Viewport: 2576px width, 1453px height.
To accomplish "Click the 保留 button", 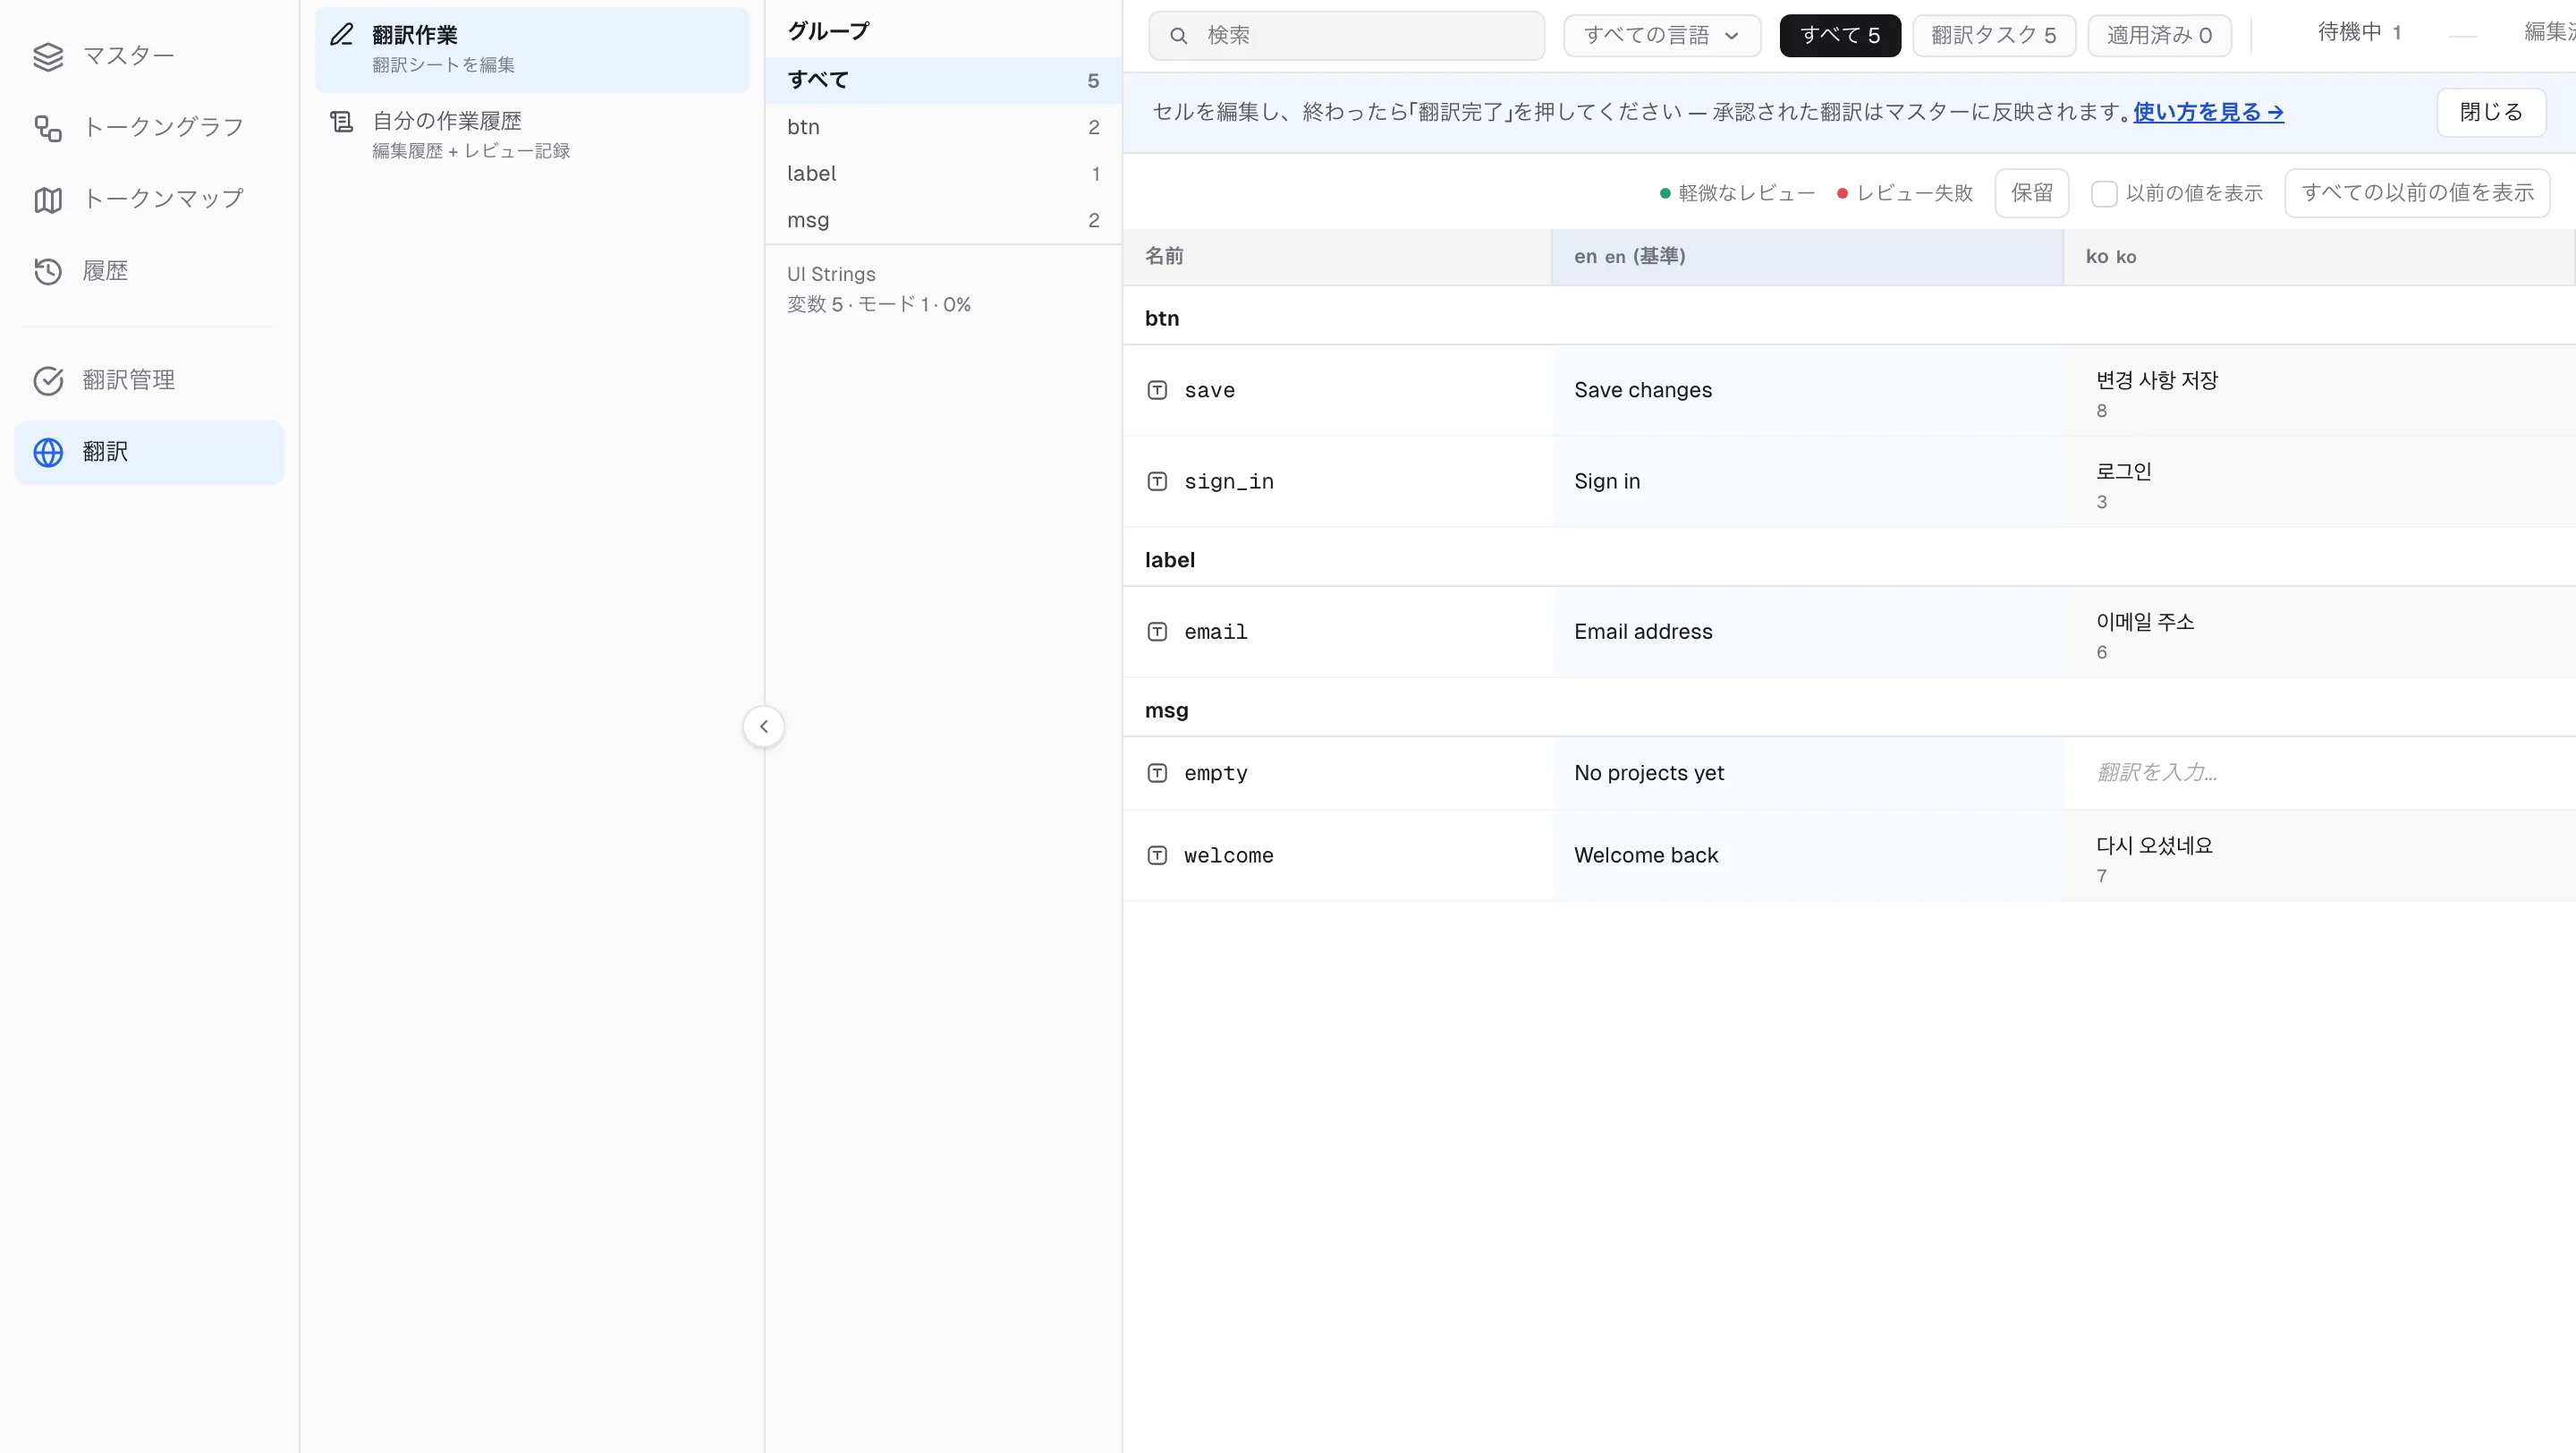I will click(x=2031, y=193).
